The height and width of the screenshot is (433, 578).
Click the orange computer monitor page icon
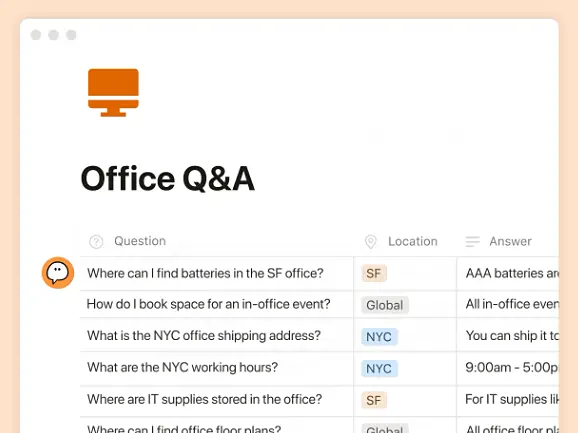(113, 92)
